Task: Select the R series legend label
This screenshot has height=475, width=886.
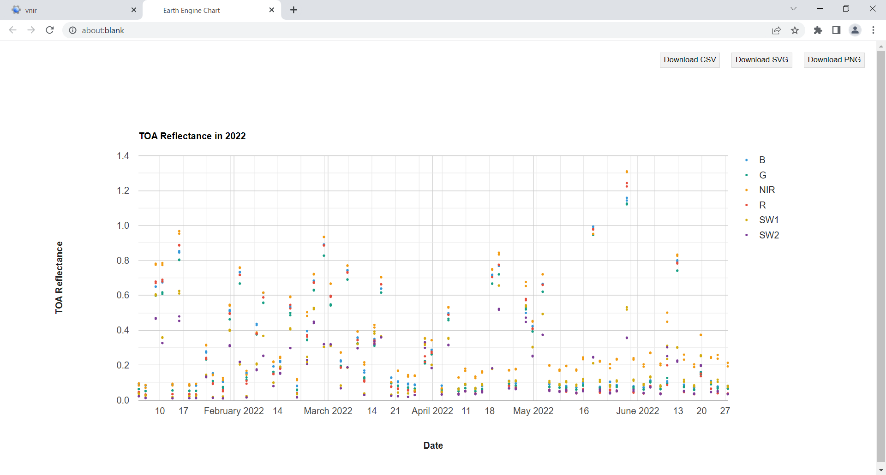Action: (x=762, y=205)
